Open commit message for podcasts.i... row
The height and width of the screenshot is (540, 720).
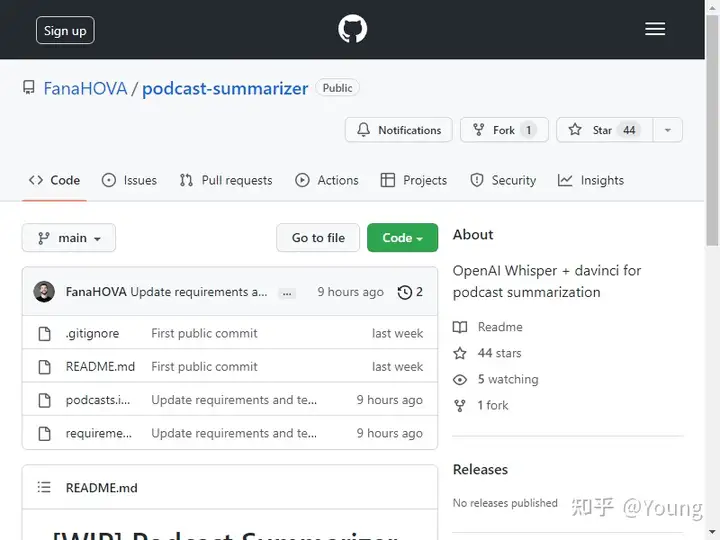pyautogui.click(x=234, y=400)
